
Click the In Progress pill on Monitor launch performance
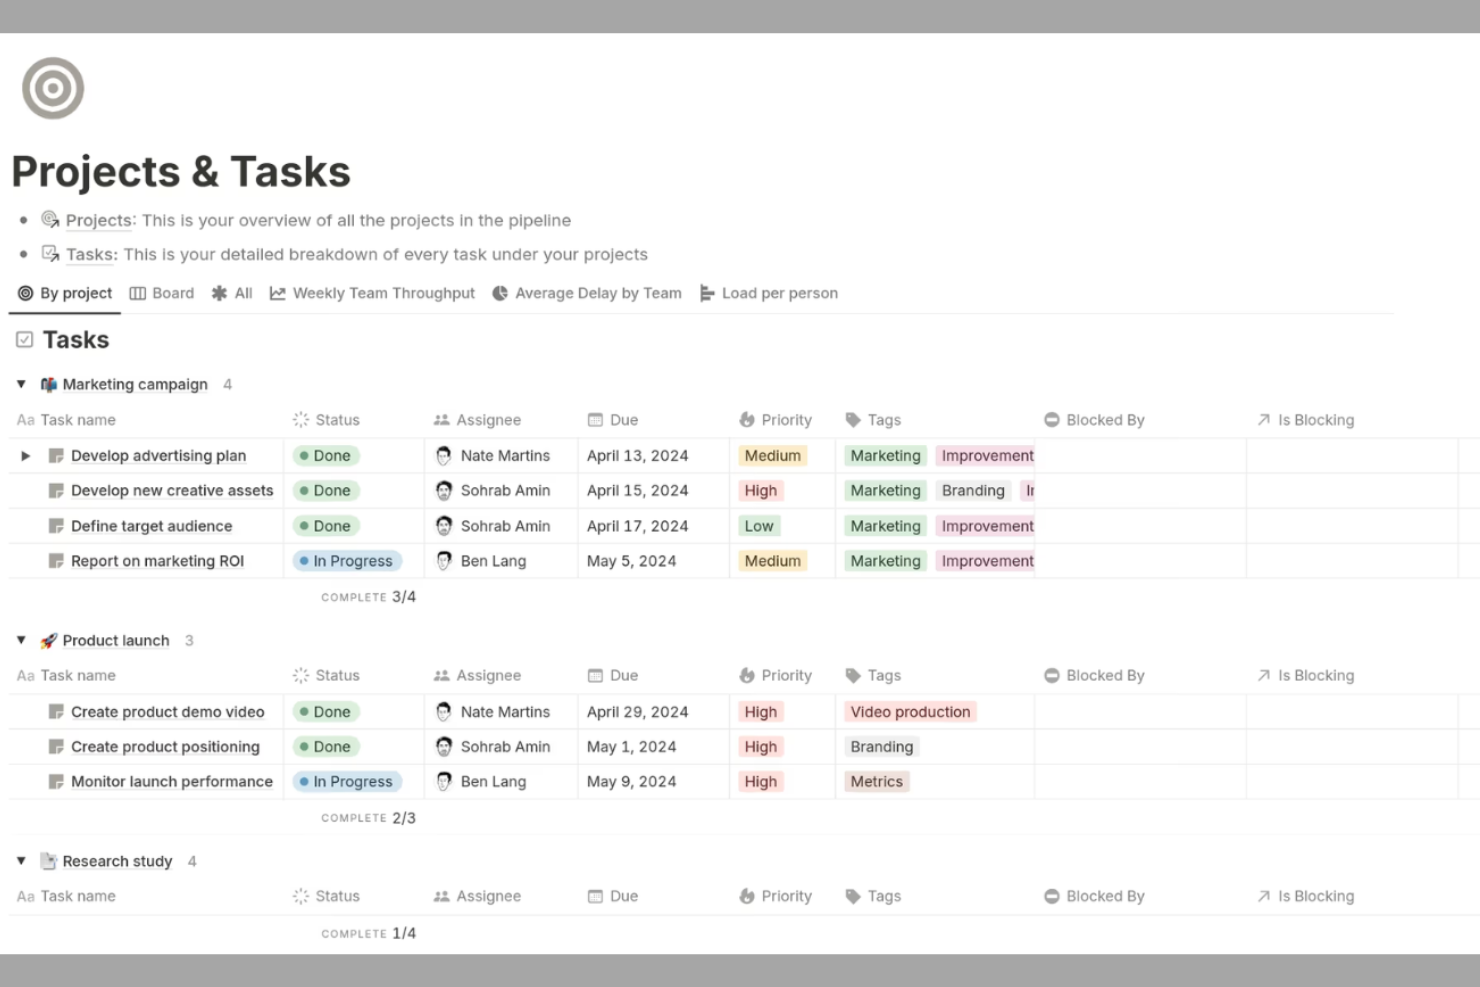coord(347,781)
